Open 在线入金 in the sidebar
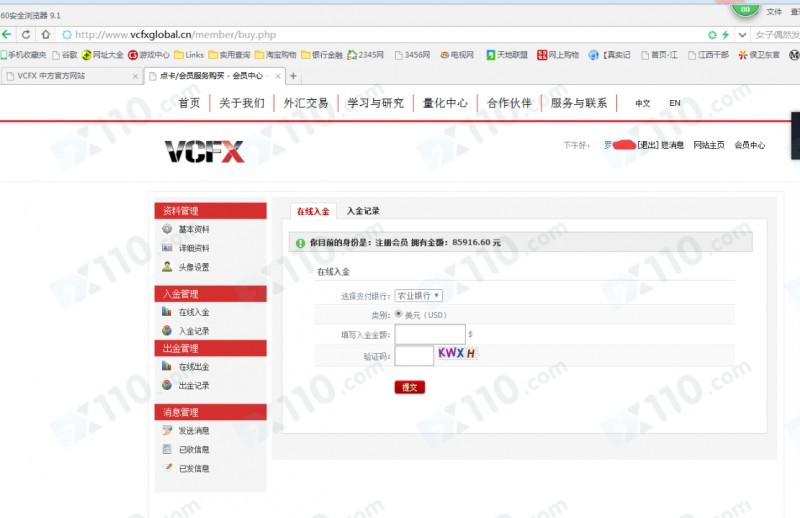800x518 pixels. point(193,312)
